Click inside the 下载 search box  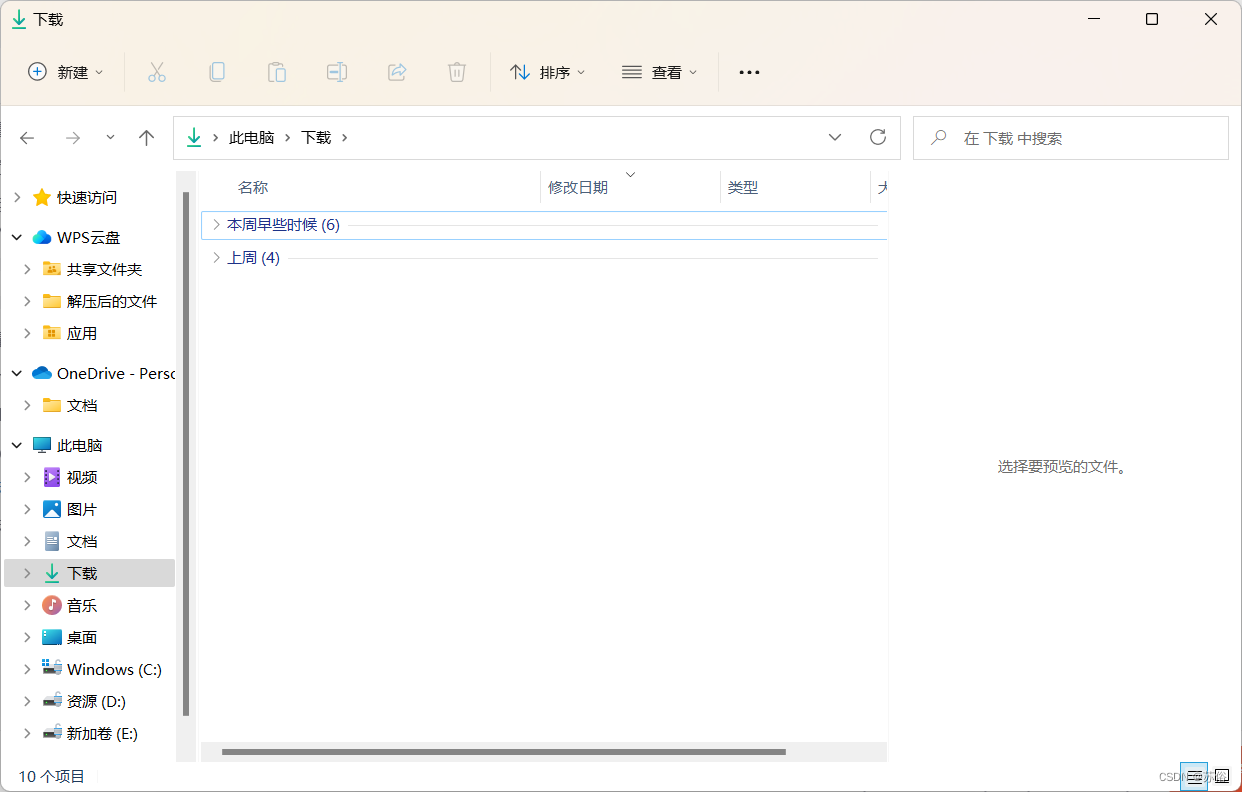(x=1070, y=137)
